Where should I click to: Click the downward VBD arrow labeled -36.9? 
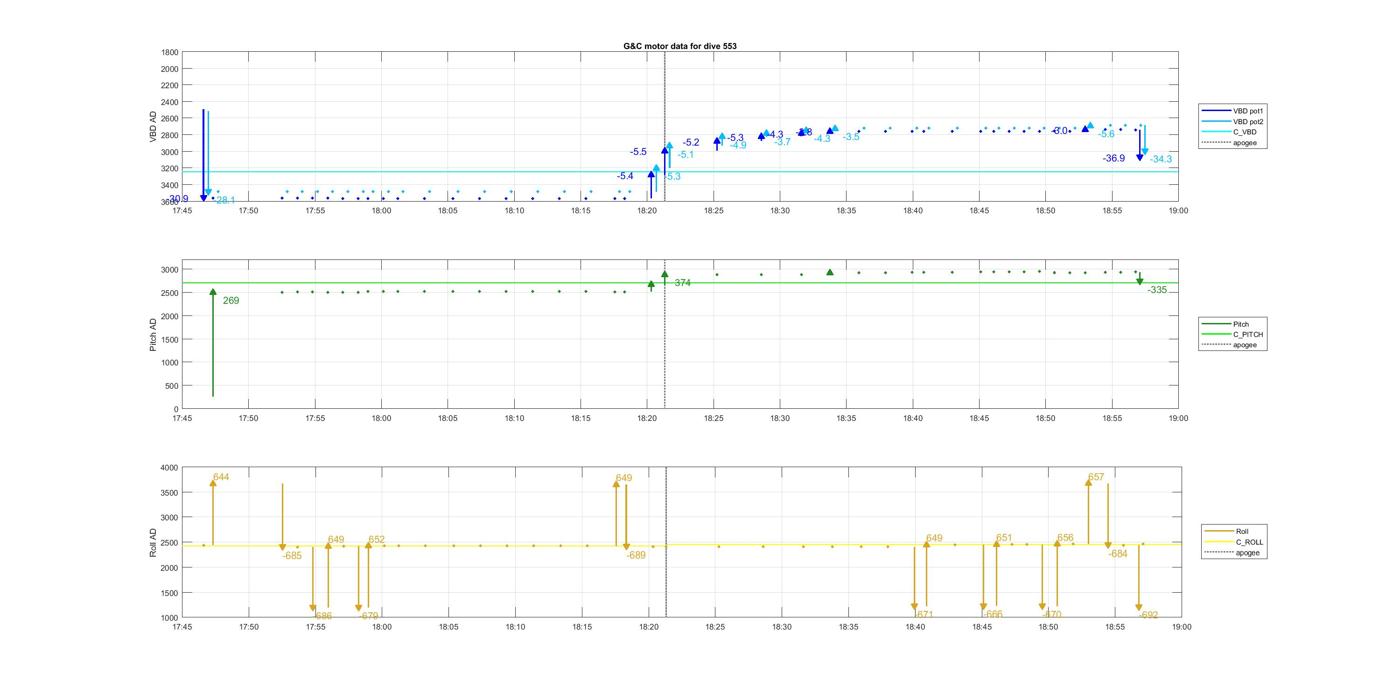1139,144
